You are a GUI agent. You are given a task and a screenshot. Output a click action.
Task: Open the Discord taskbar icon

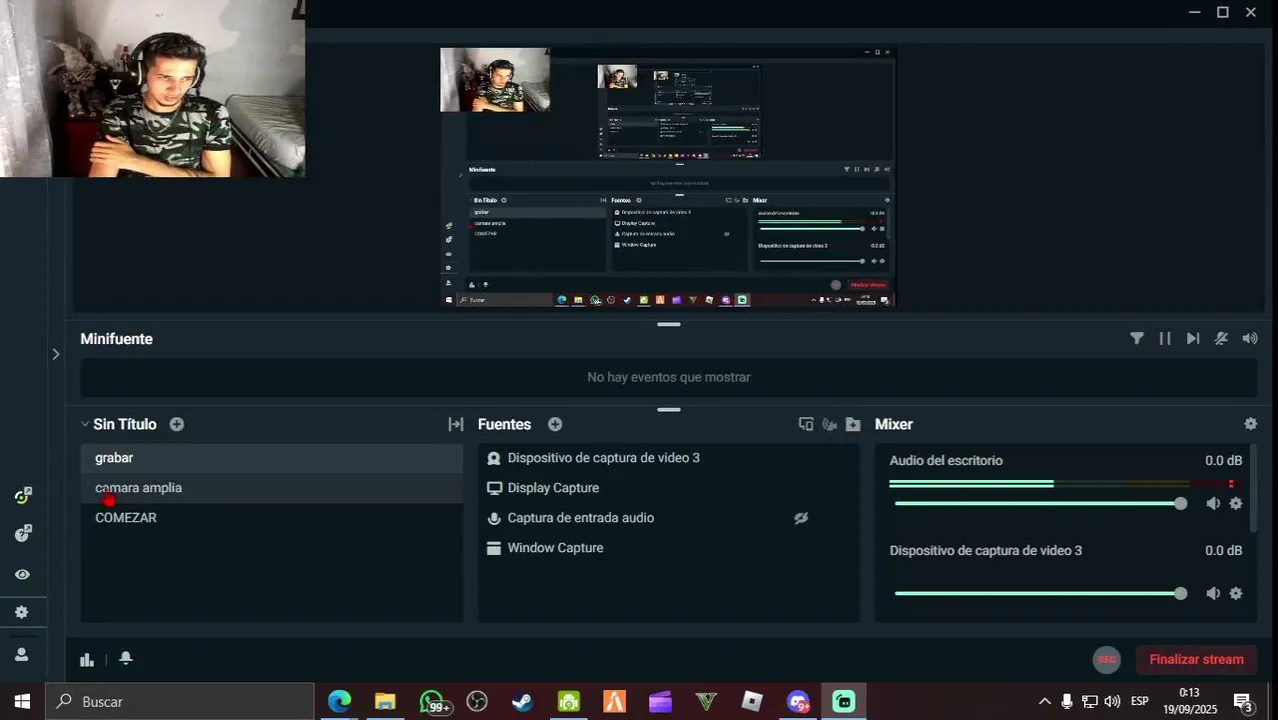(x=798, y=702)
